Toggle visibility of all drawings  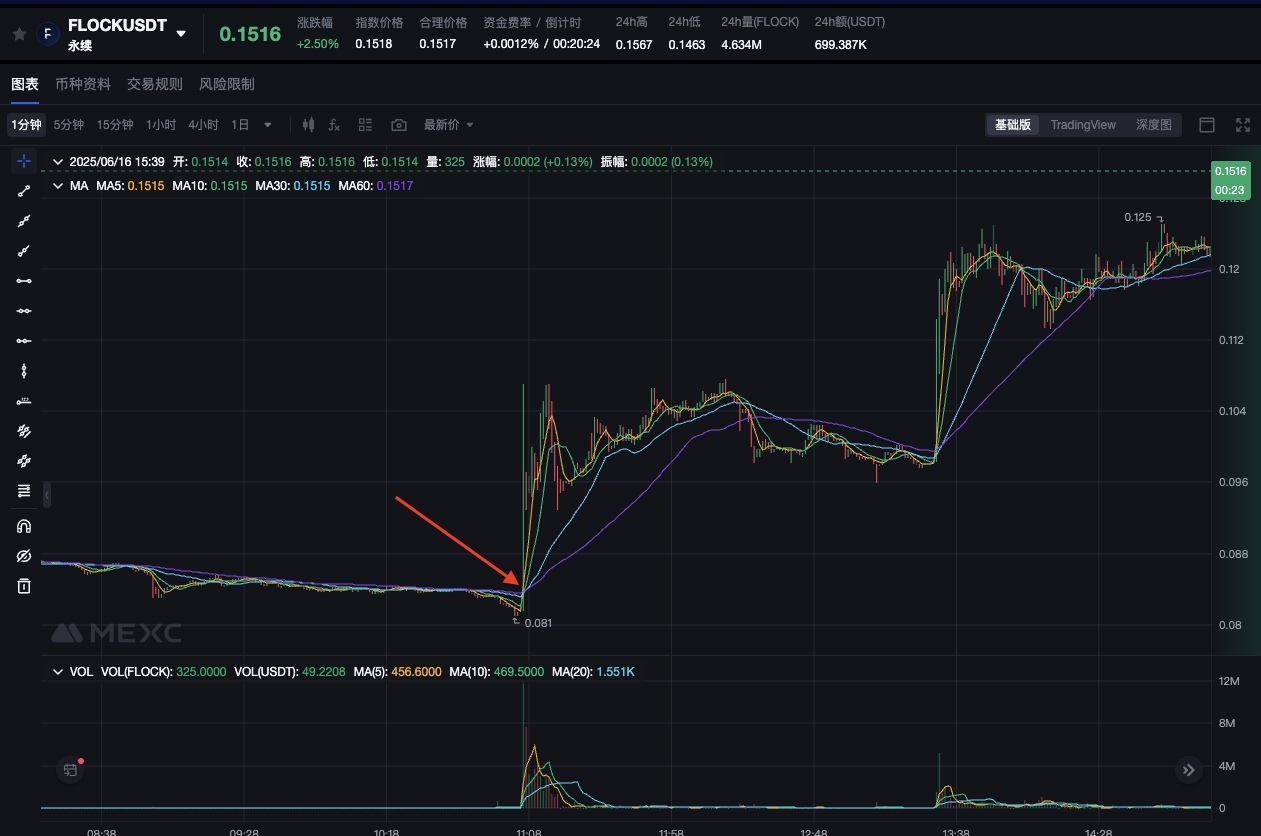[24, 556]
